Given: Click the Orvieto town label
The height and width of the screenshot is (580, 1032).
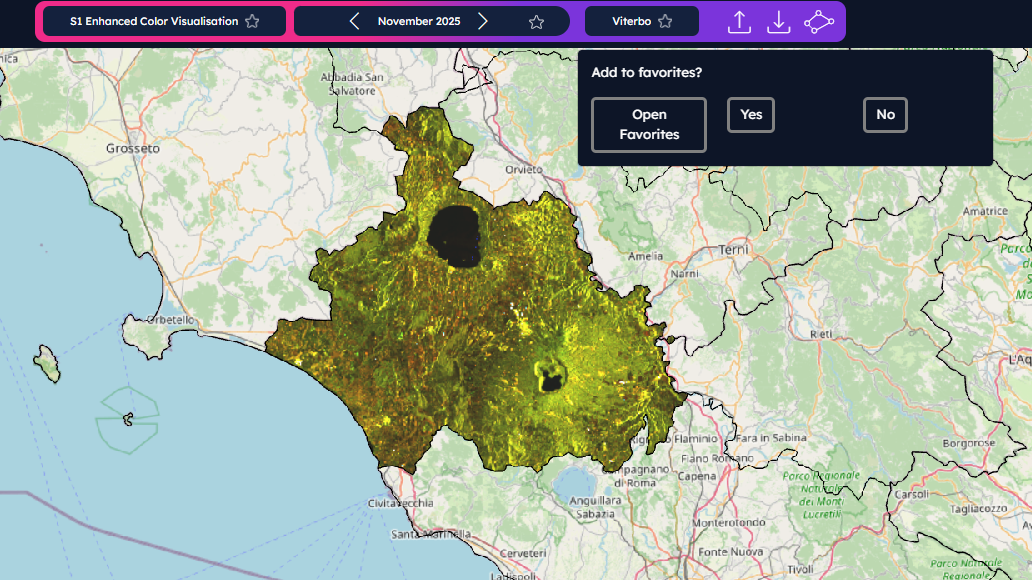Looking at the screenshot, I should (524, 169).
